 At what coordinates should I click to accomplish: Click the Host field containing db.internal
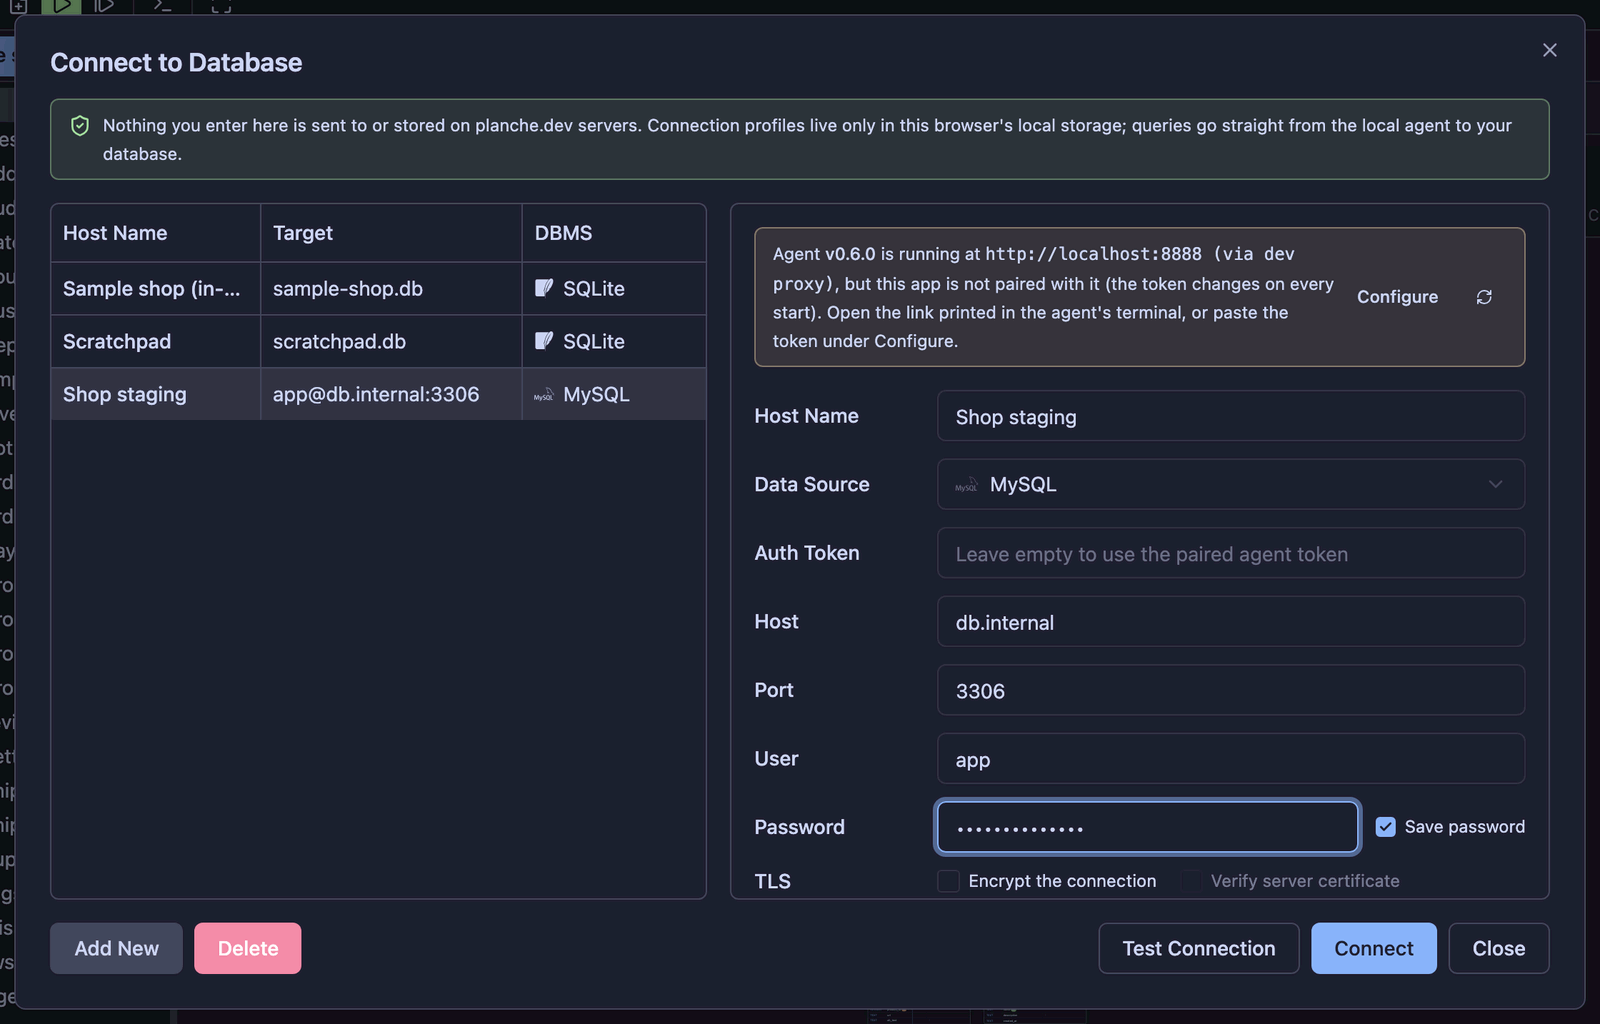[1230, 622]
